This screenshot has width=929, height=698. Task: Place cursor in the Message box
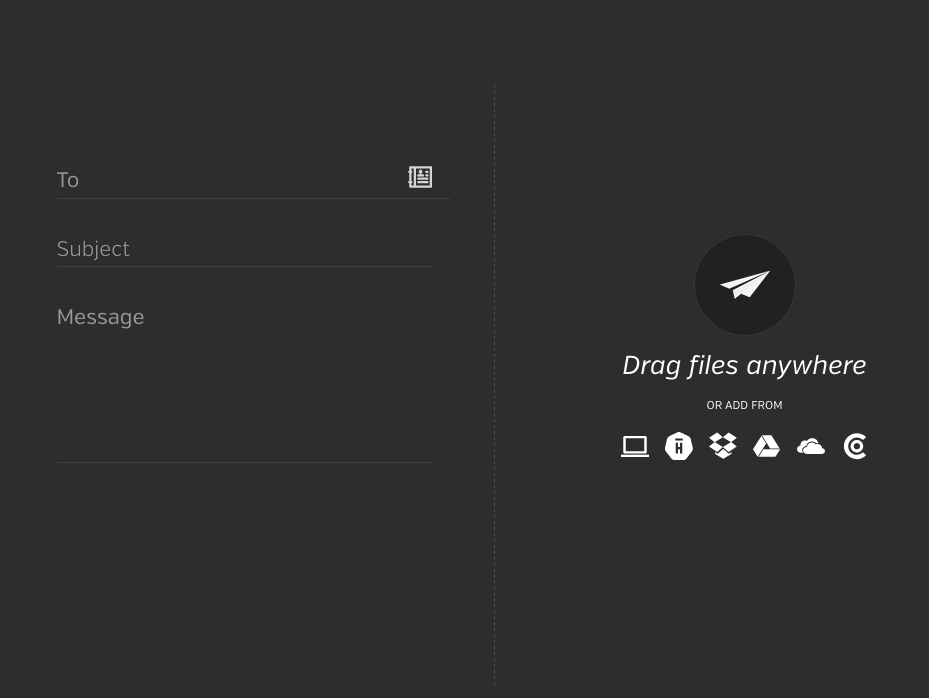point(244,379)
